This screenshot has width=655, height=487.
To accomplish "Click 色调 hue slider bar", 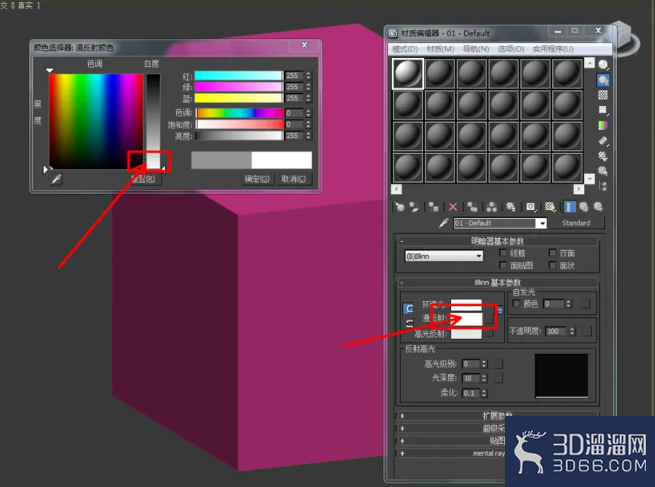I will point(239,113).
